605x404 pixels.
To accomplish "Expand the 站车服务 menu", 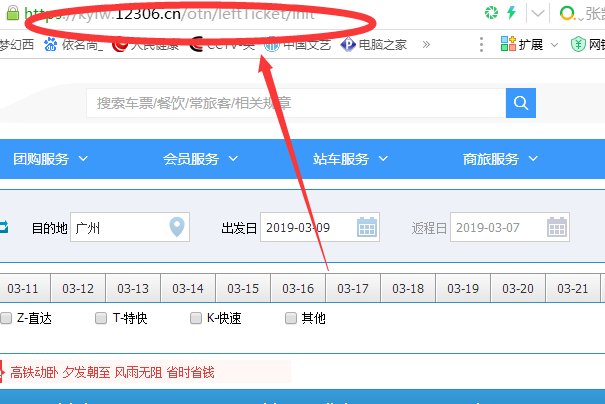I will [350, 159].
